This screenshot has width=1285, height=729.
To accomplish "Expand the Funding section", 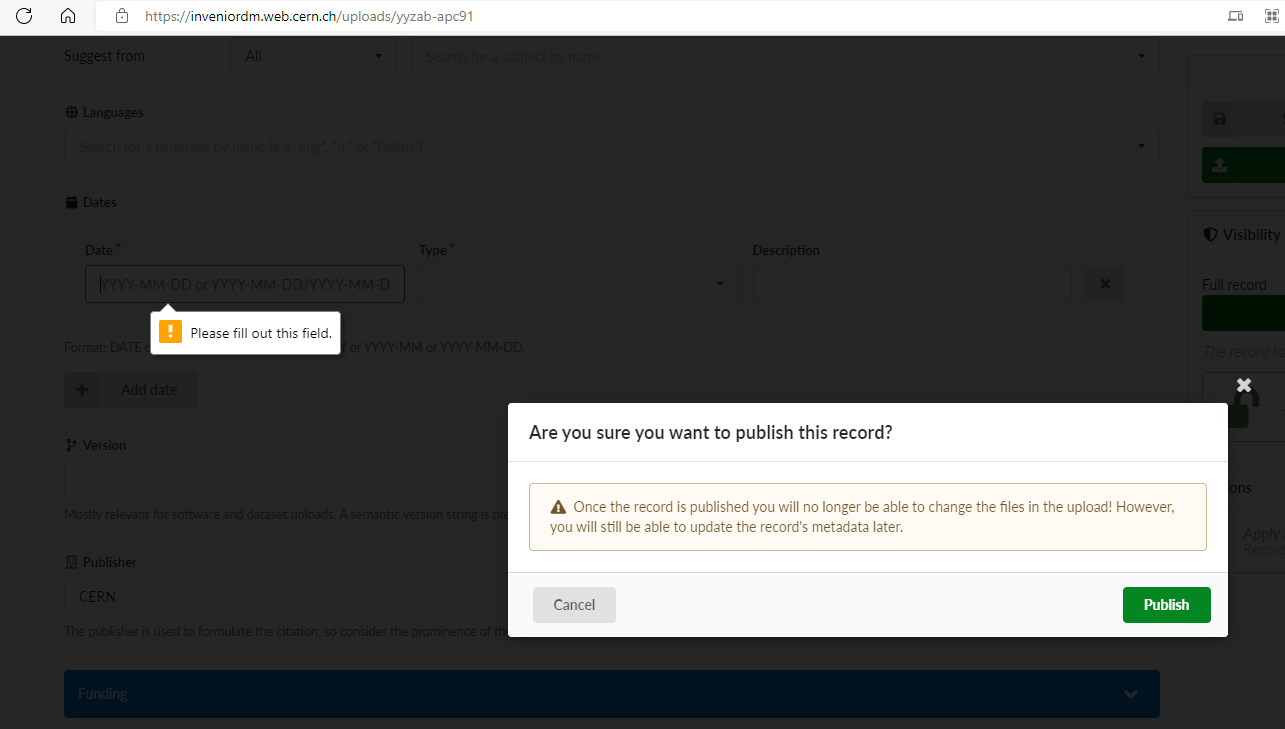I will [x=611, y=693].
